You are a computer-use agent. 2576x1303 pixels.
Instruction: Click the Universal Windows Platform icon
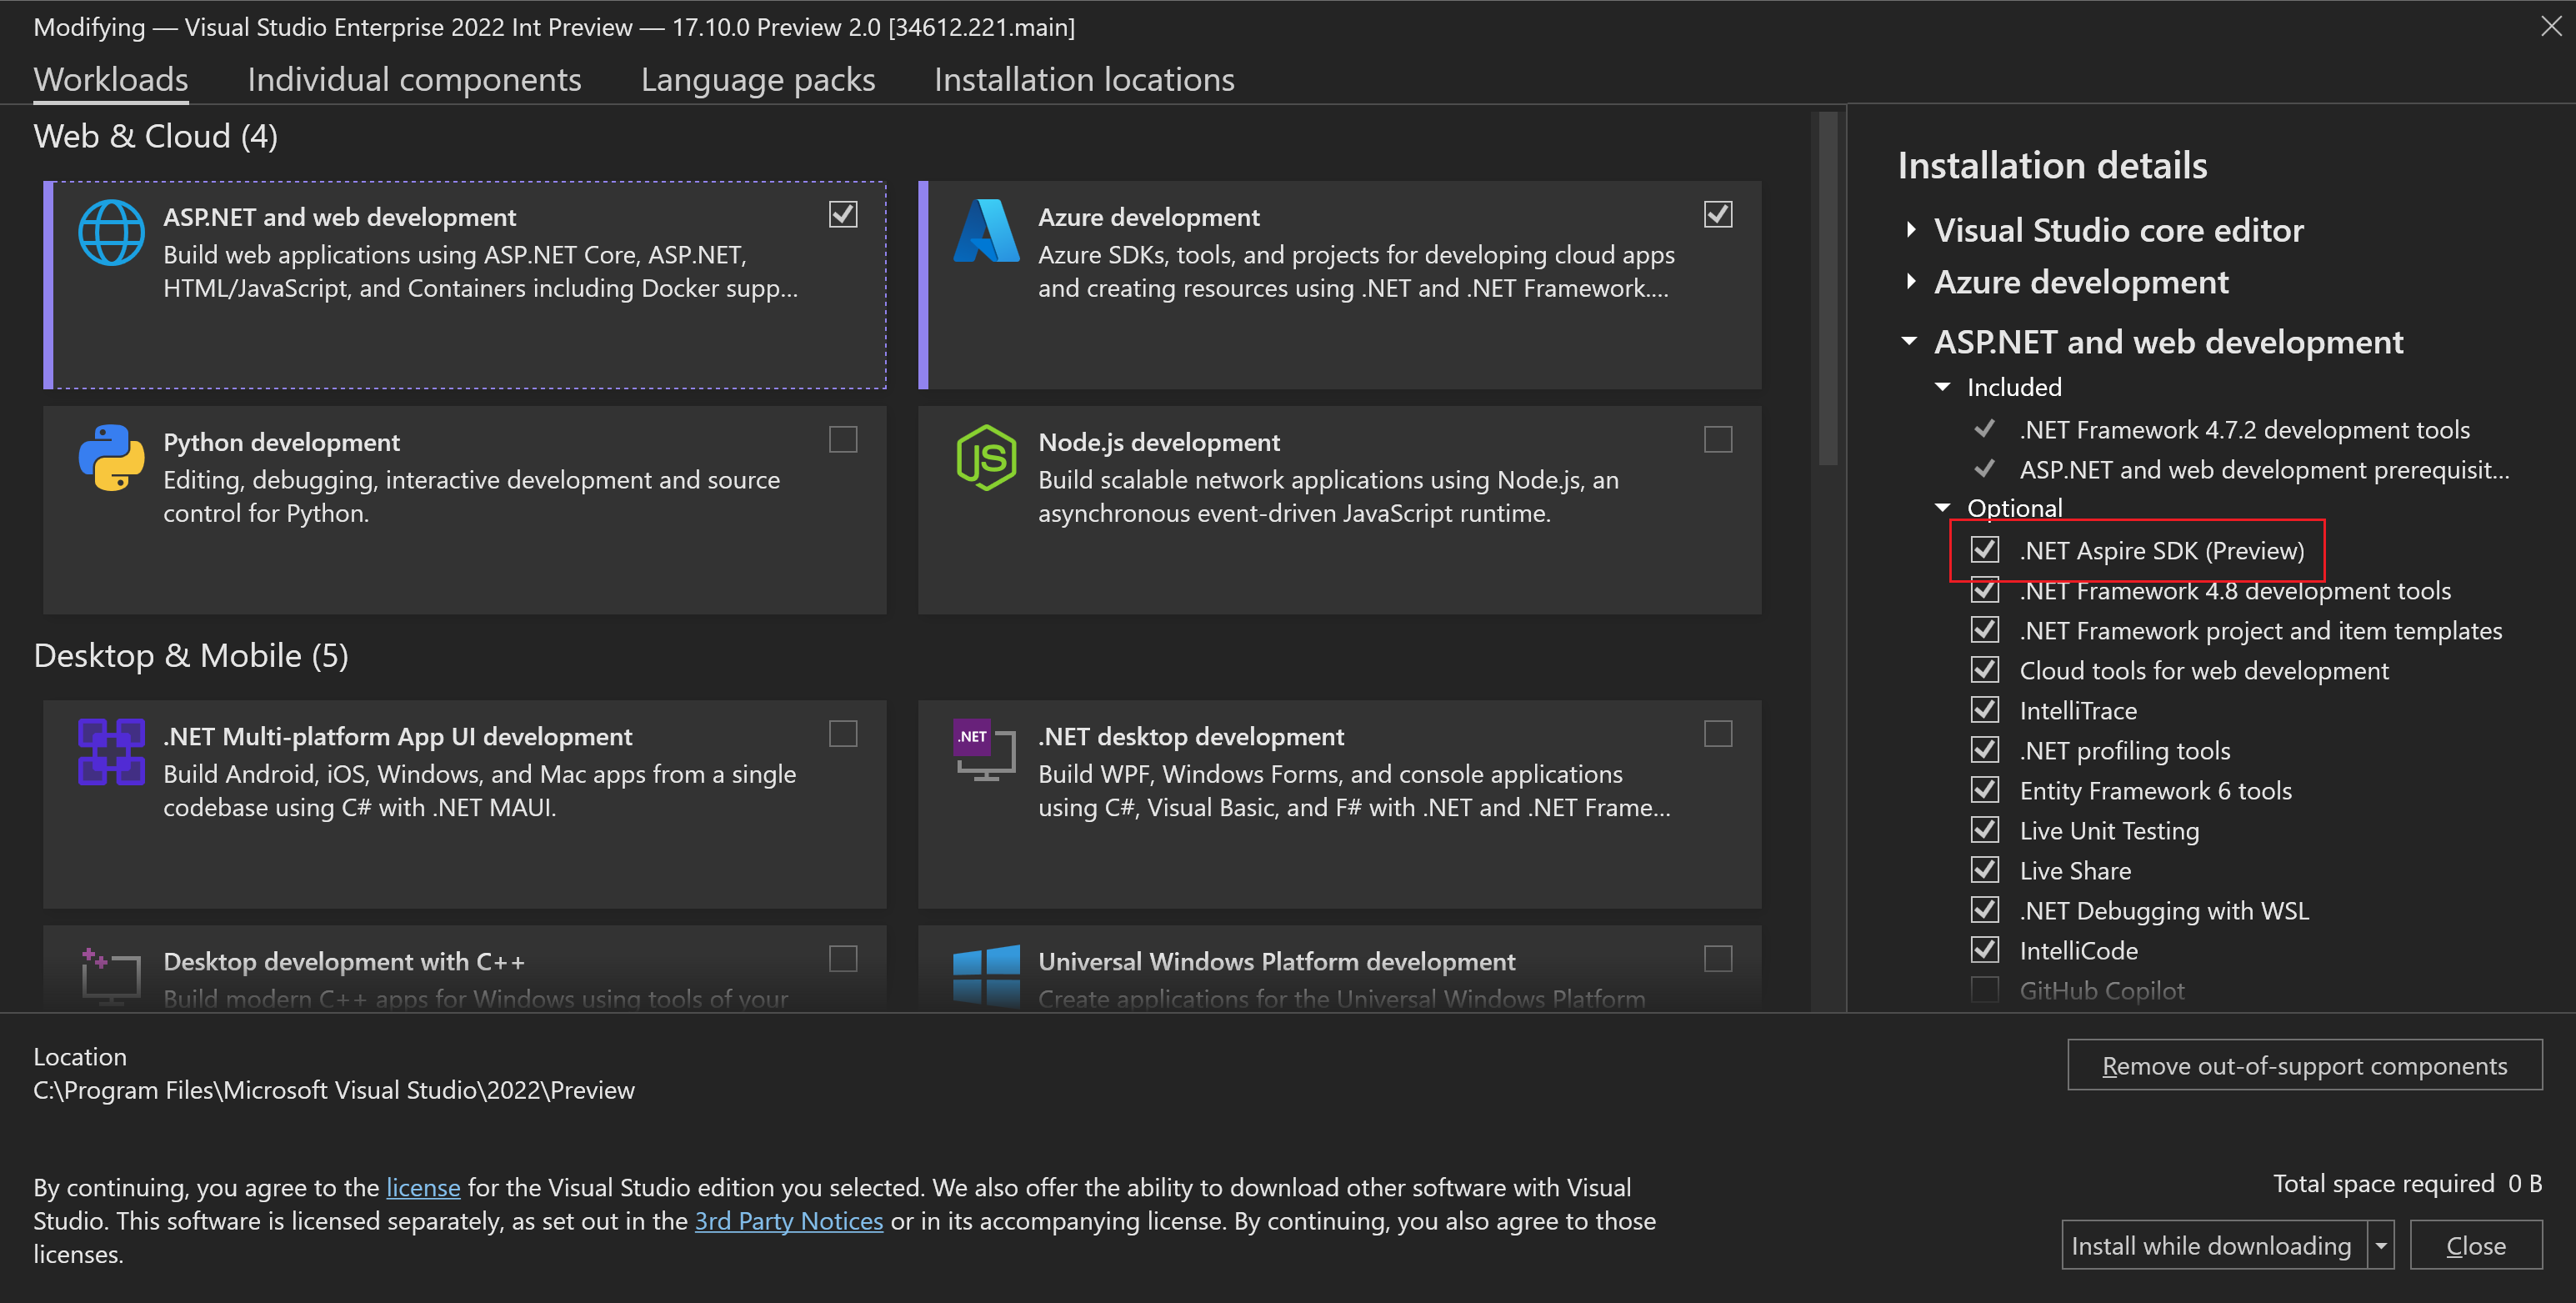pos(986,977)
